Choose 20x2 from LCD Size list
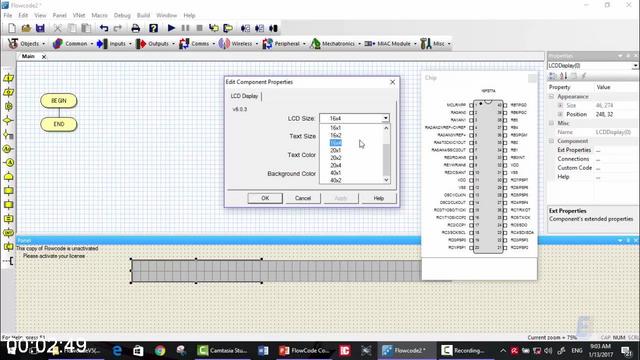This screenshot has height=360, width=640. coord(336,158)
